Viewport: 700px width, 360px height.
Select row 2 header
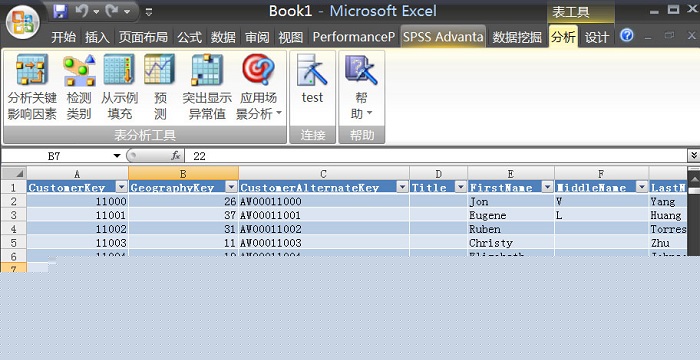click(13, 201)
